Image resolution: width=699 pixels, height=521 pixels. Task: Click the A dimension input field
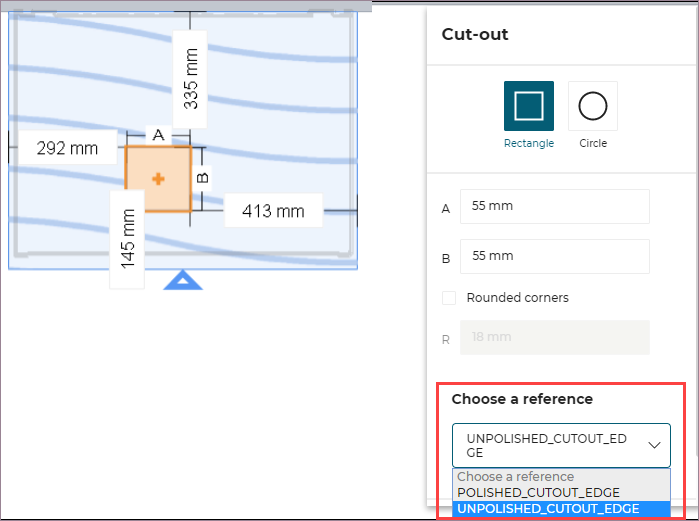(554, 206)
